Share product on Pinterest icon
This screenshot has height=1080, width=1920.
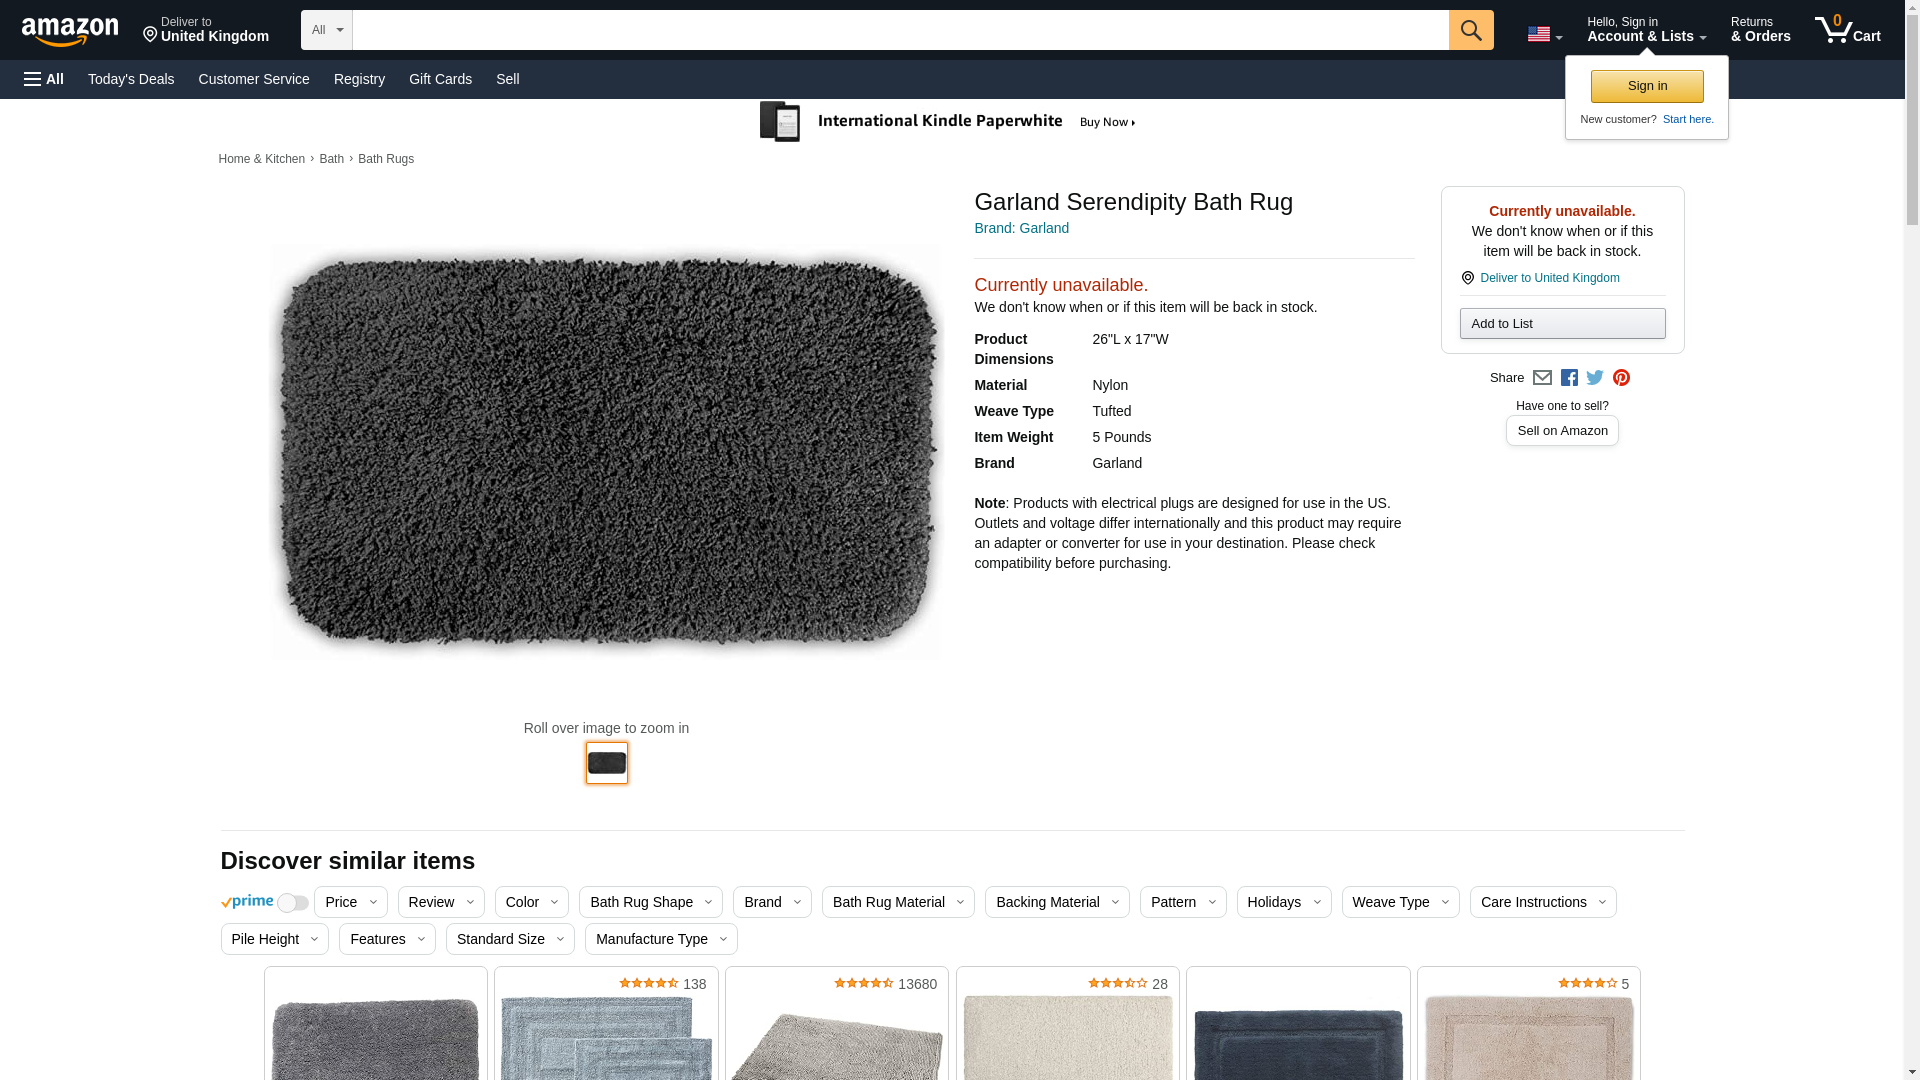tap(1621, 378)
